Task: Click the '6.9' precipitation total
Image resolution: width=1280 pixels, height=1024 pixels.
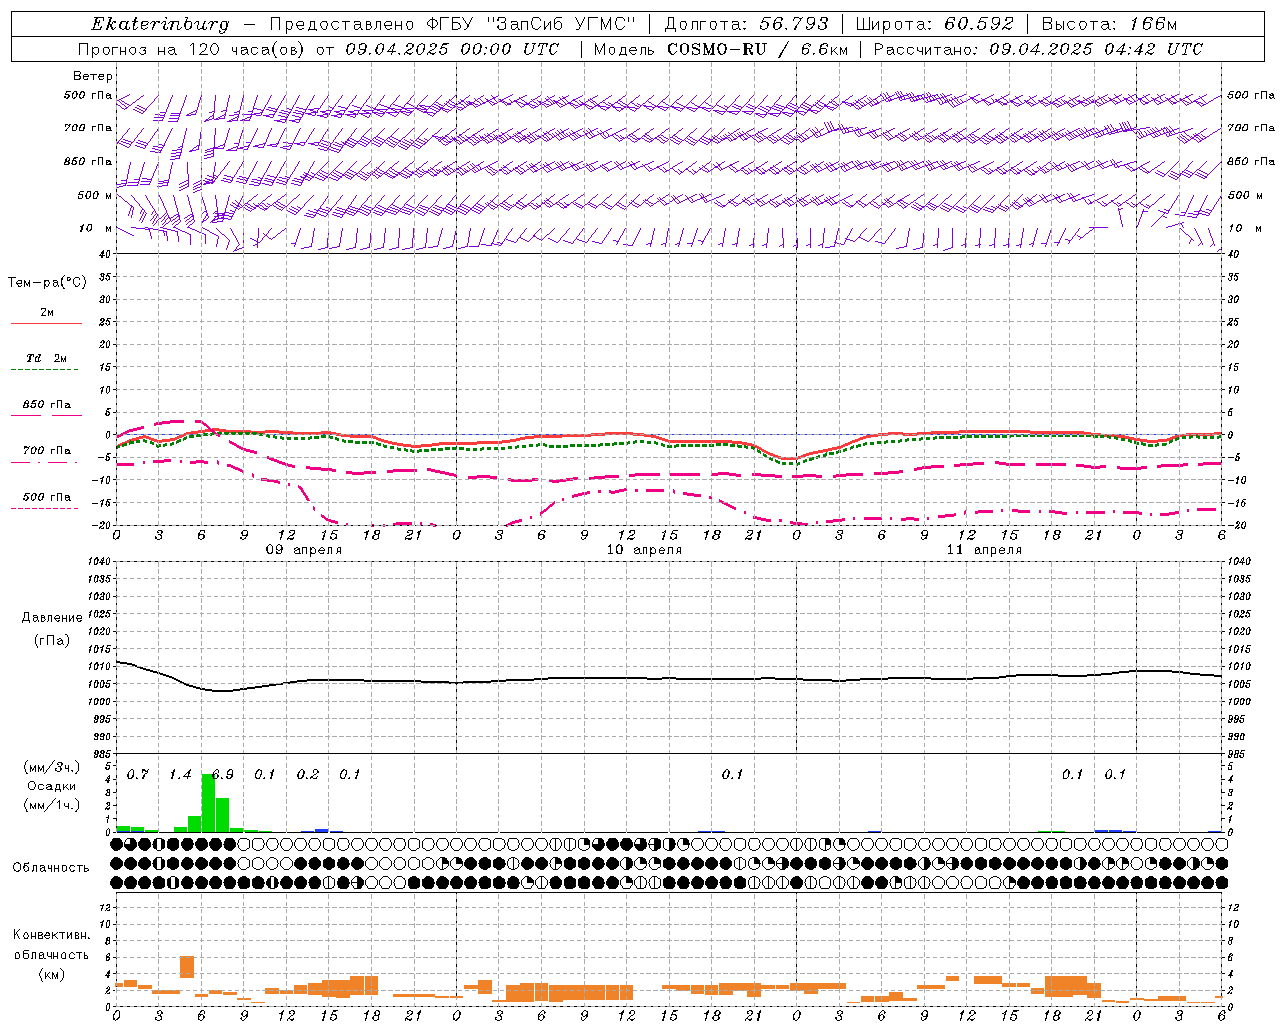Action: (223, 774)
